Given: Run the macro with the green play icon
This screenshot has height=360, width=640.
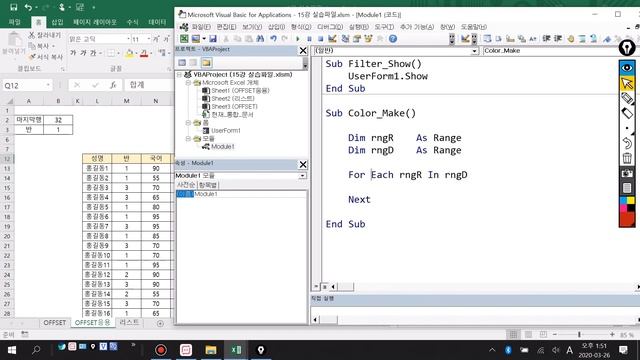Looking at the screenshot, I should click(x=298, y=39).
